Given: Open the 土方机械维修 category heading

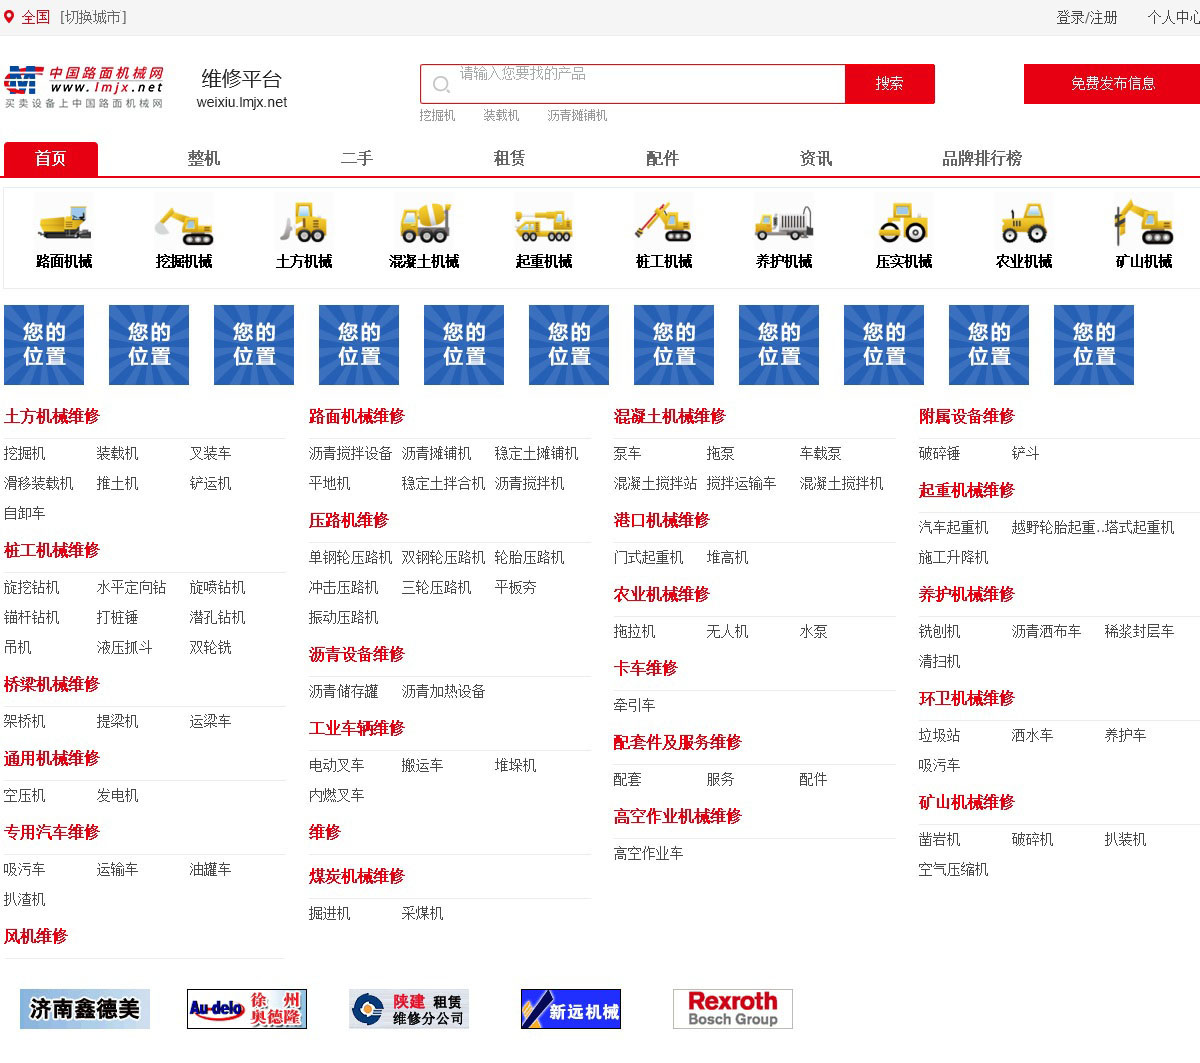Looking at the screenshot, I should [52, 417].
